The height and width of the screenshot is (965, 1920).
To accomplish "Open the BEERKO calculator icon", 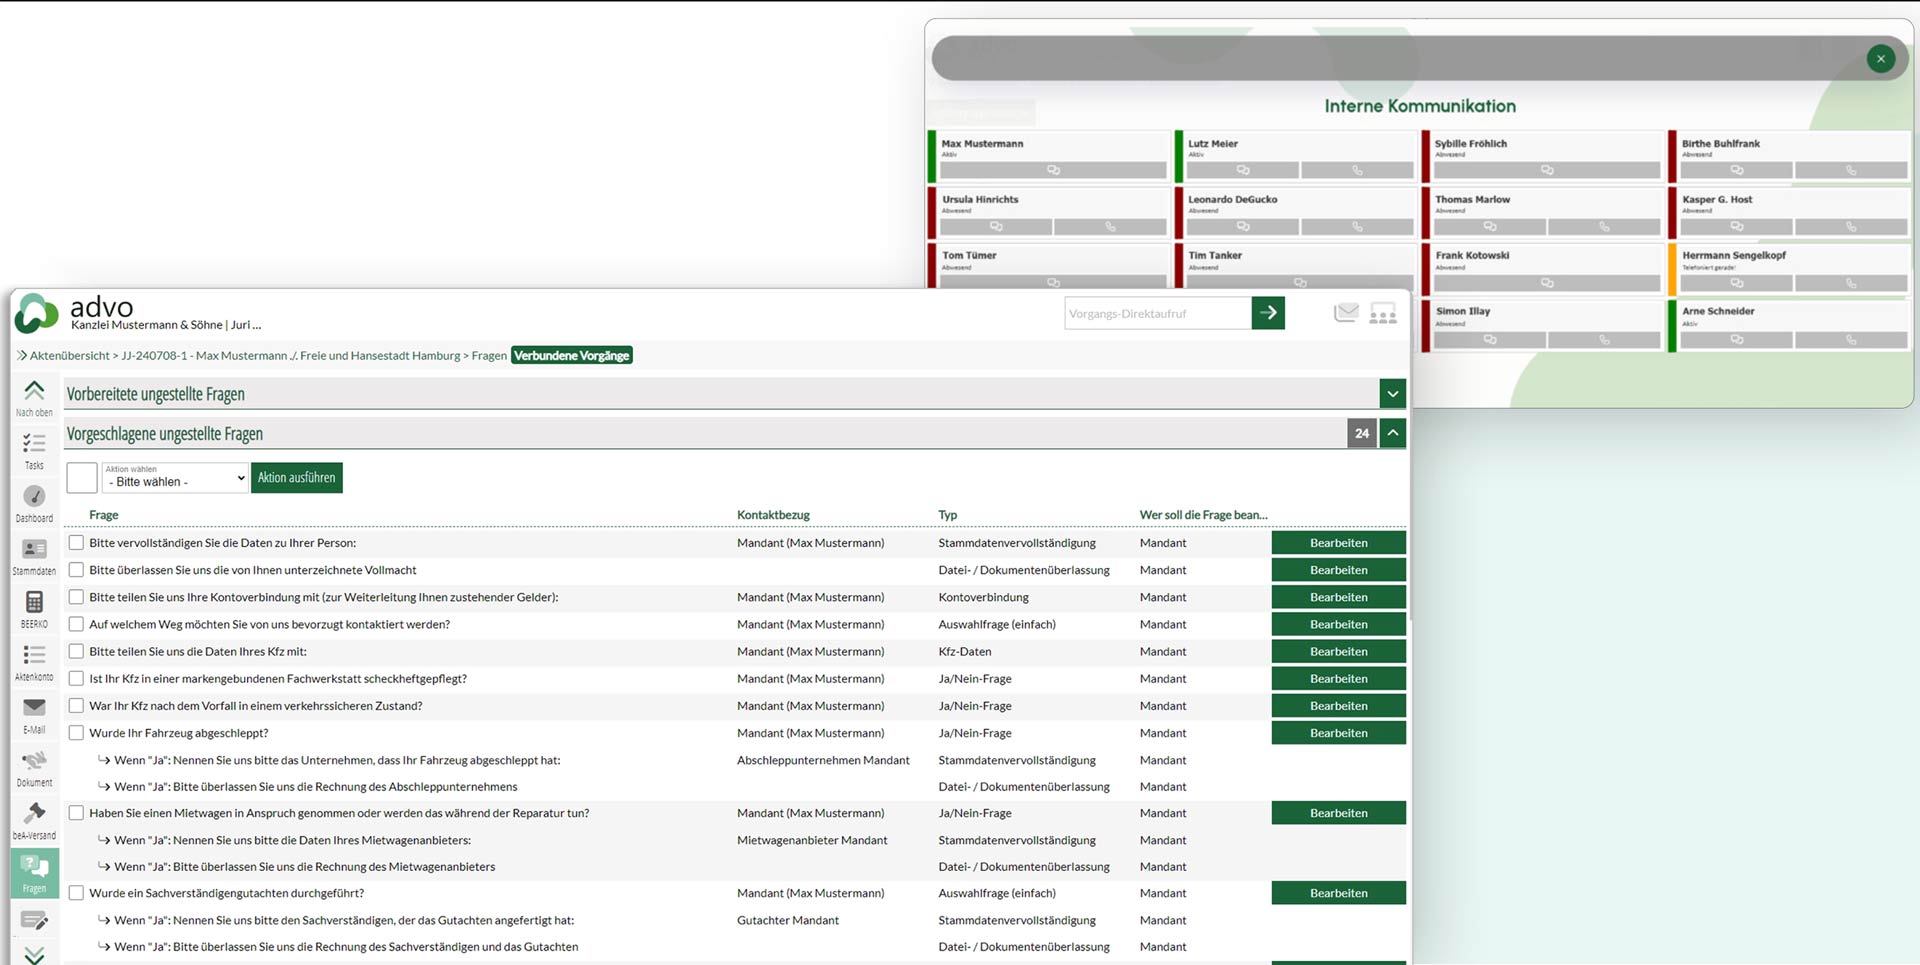I will pos(34,608).
